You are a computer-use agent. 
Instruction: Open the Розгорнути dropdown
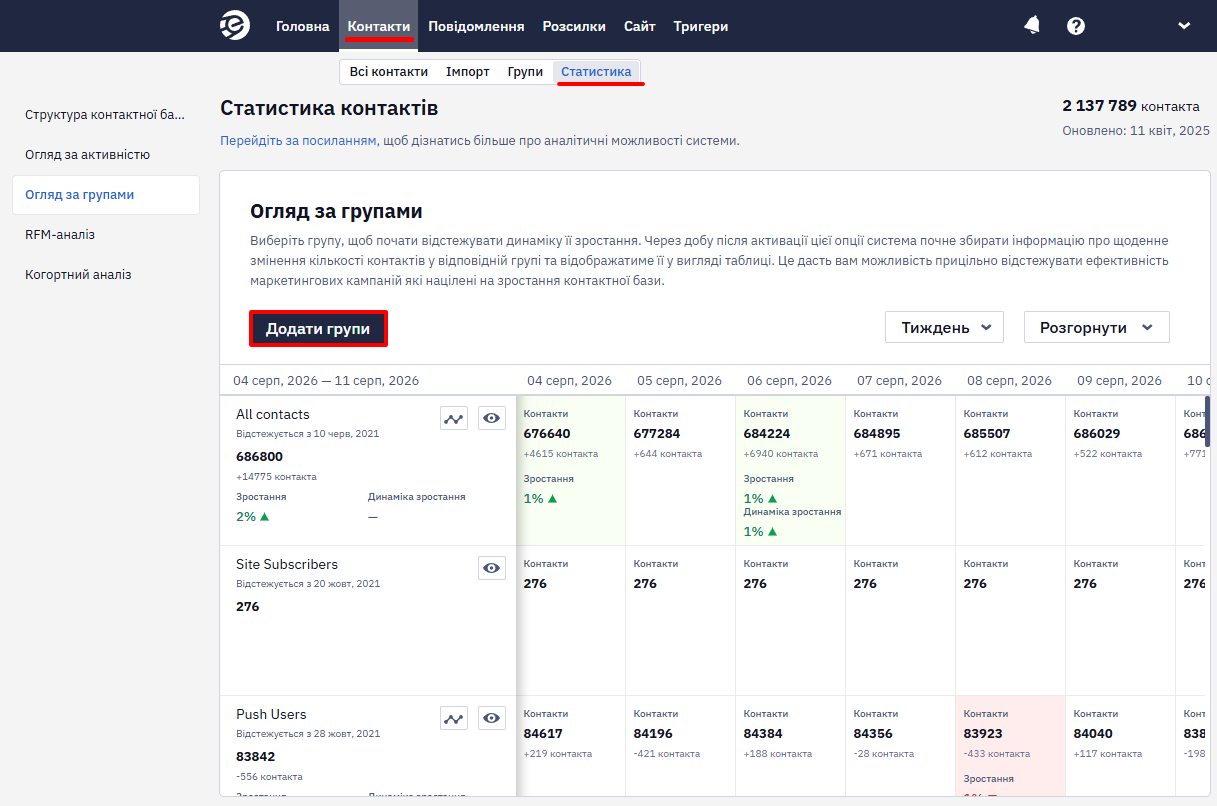click(x=1096, y=327)
